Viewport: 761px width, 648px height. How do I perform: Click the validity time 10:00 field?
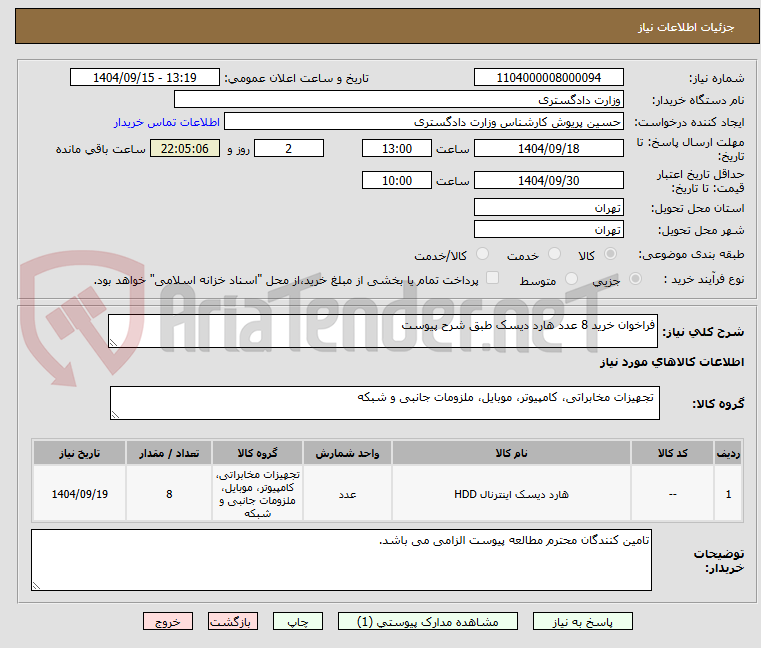397,180
